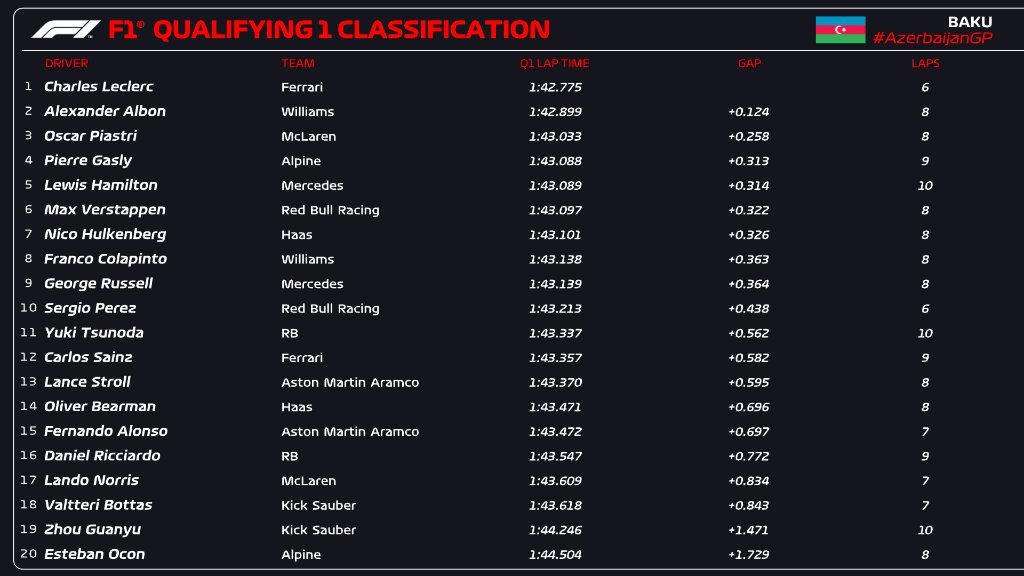1024x576 pixels.
Task: Click Oscar Piastri's name
Action: coord(90,136)
